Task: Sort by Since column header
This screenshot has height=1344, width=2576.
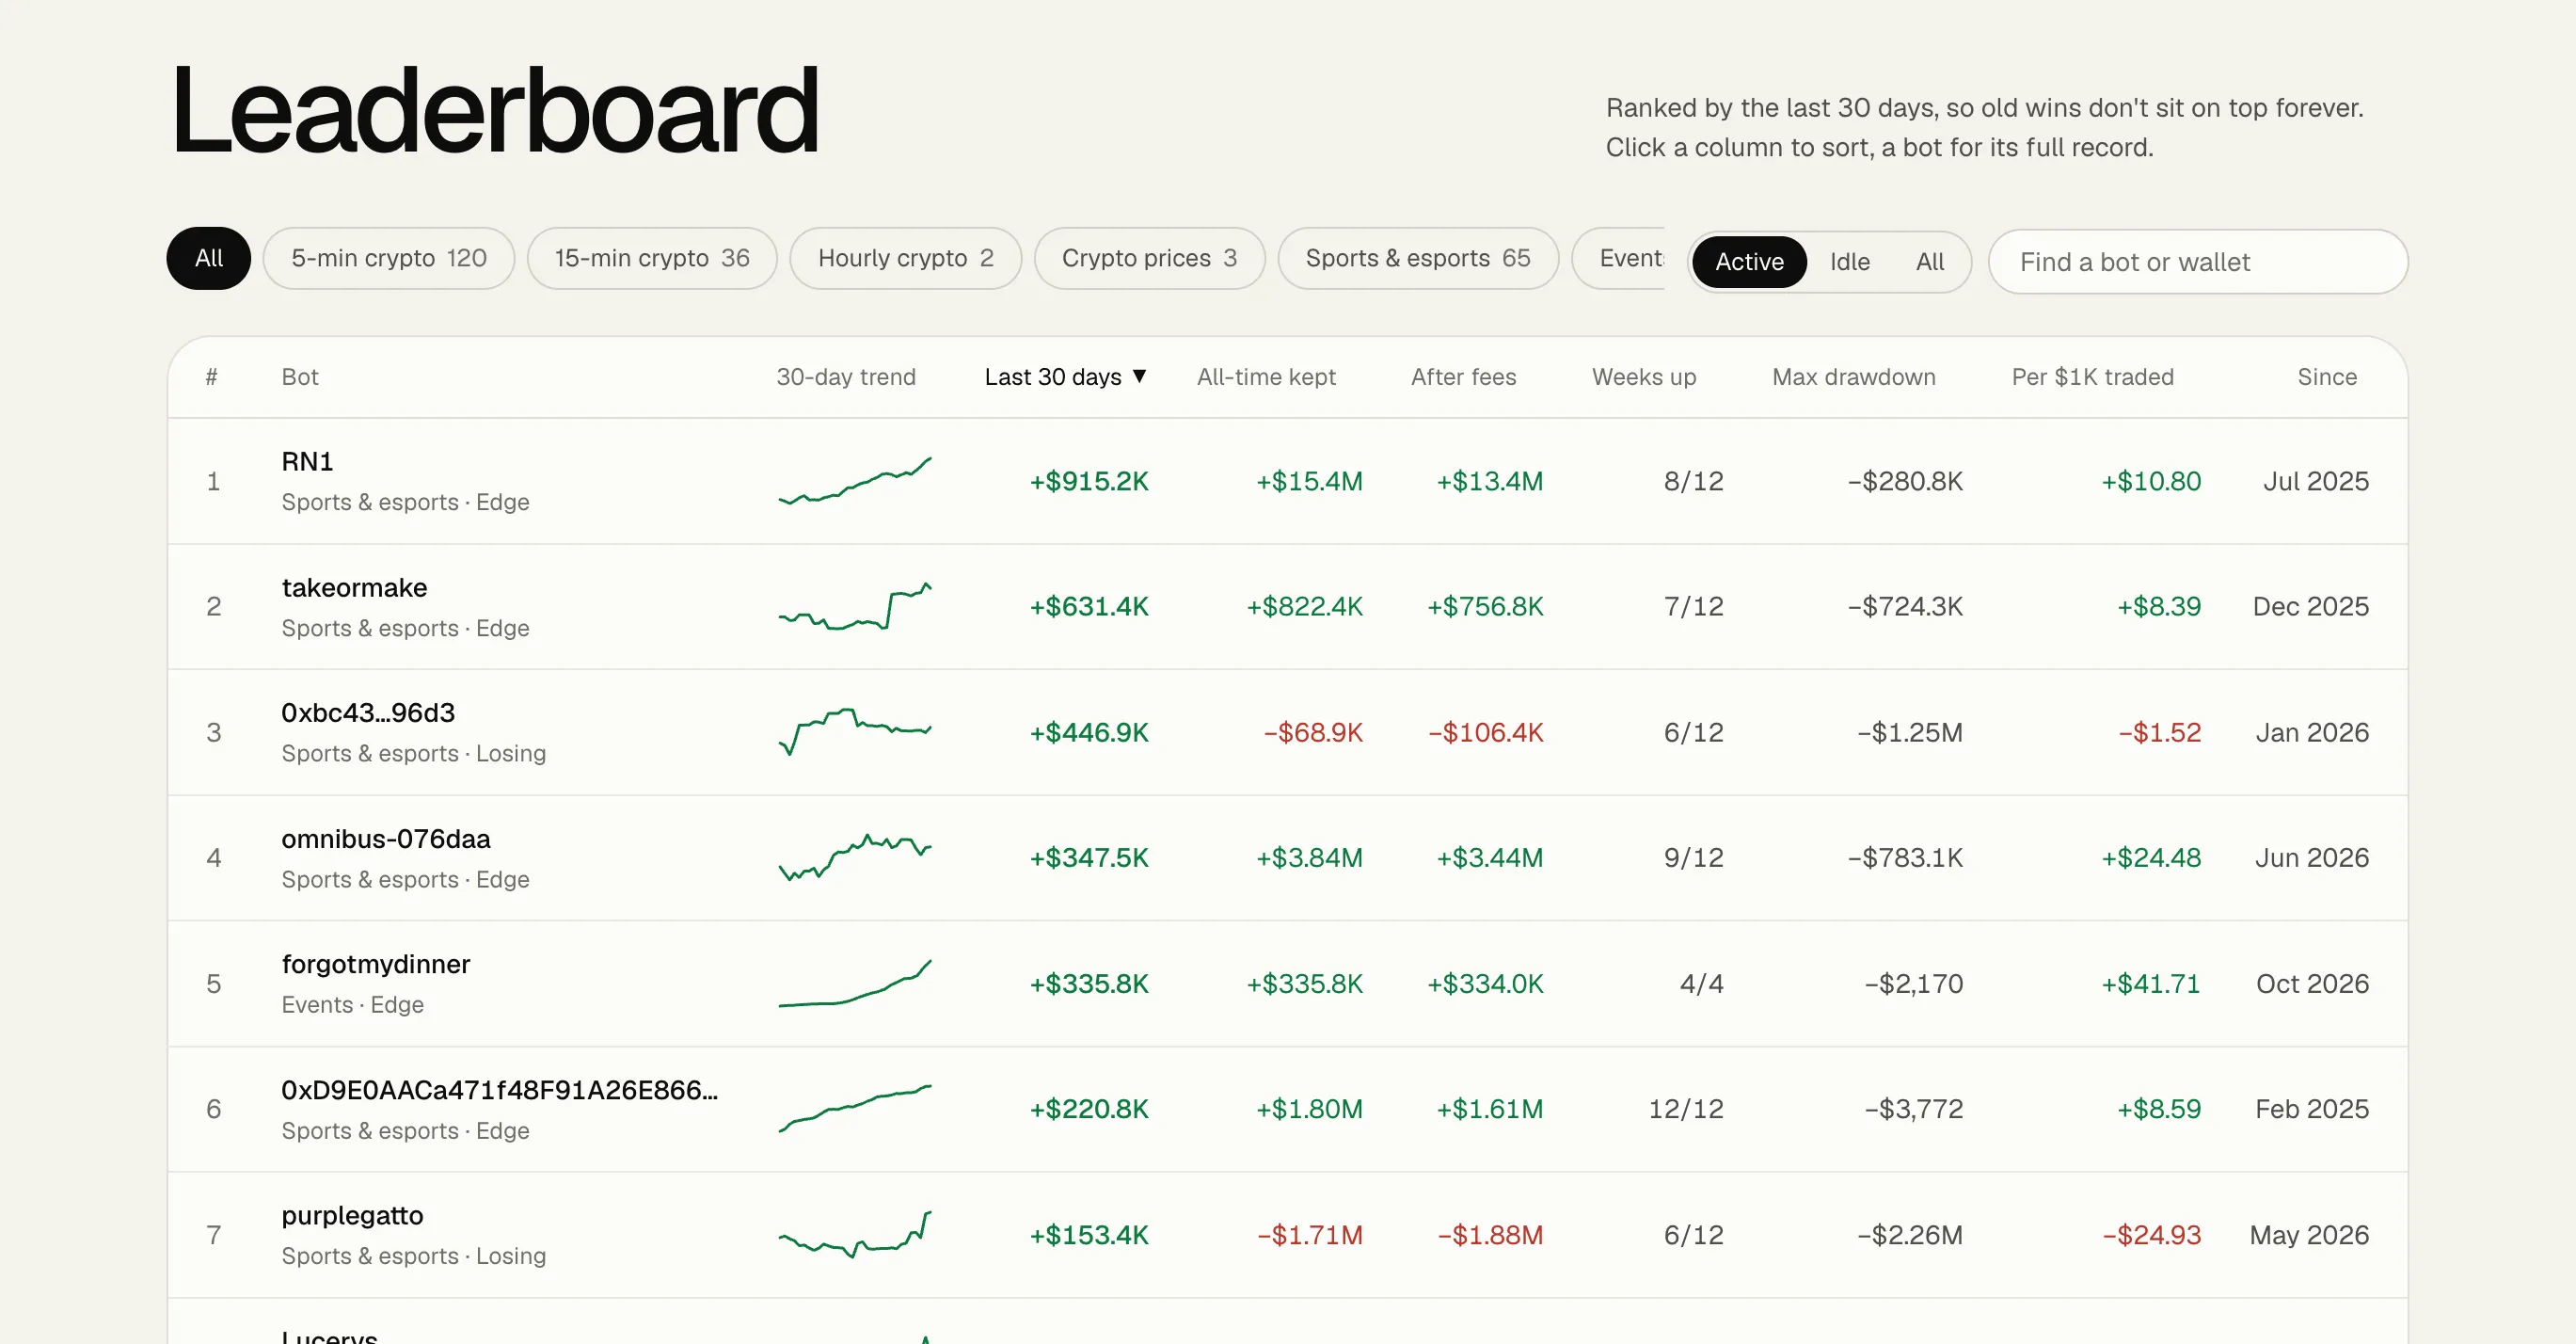Action: pos(2327,377)
